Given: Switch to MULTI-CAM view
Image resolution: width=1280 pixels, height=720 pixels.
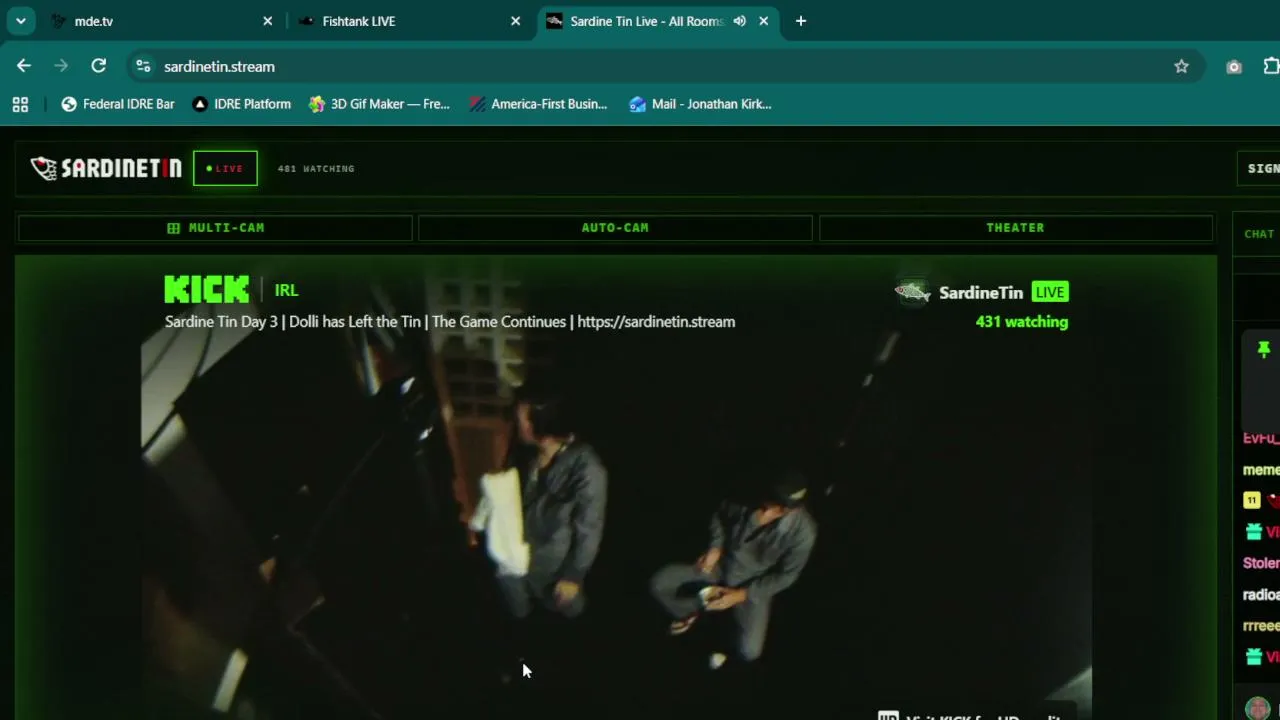Looking at the screenshot, I should [x=215, y=228].
